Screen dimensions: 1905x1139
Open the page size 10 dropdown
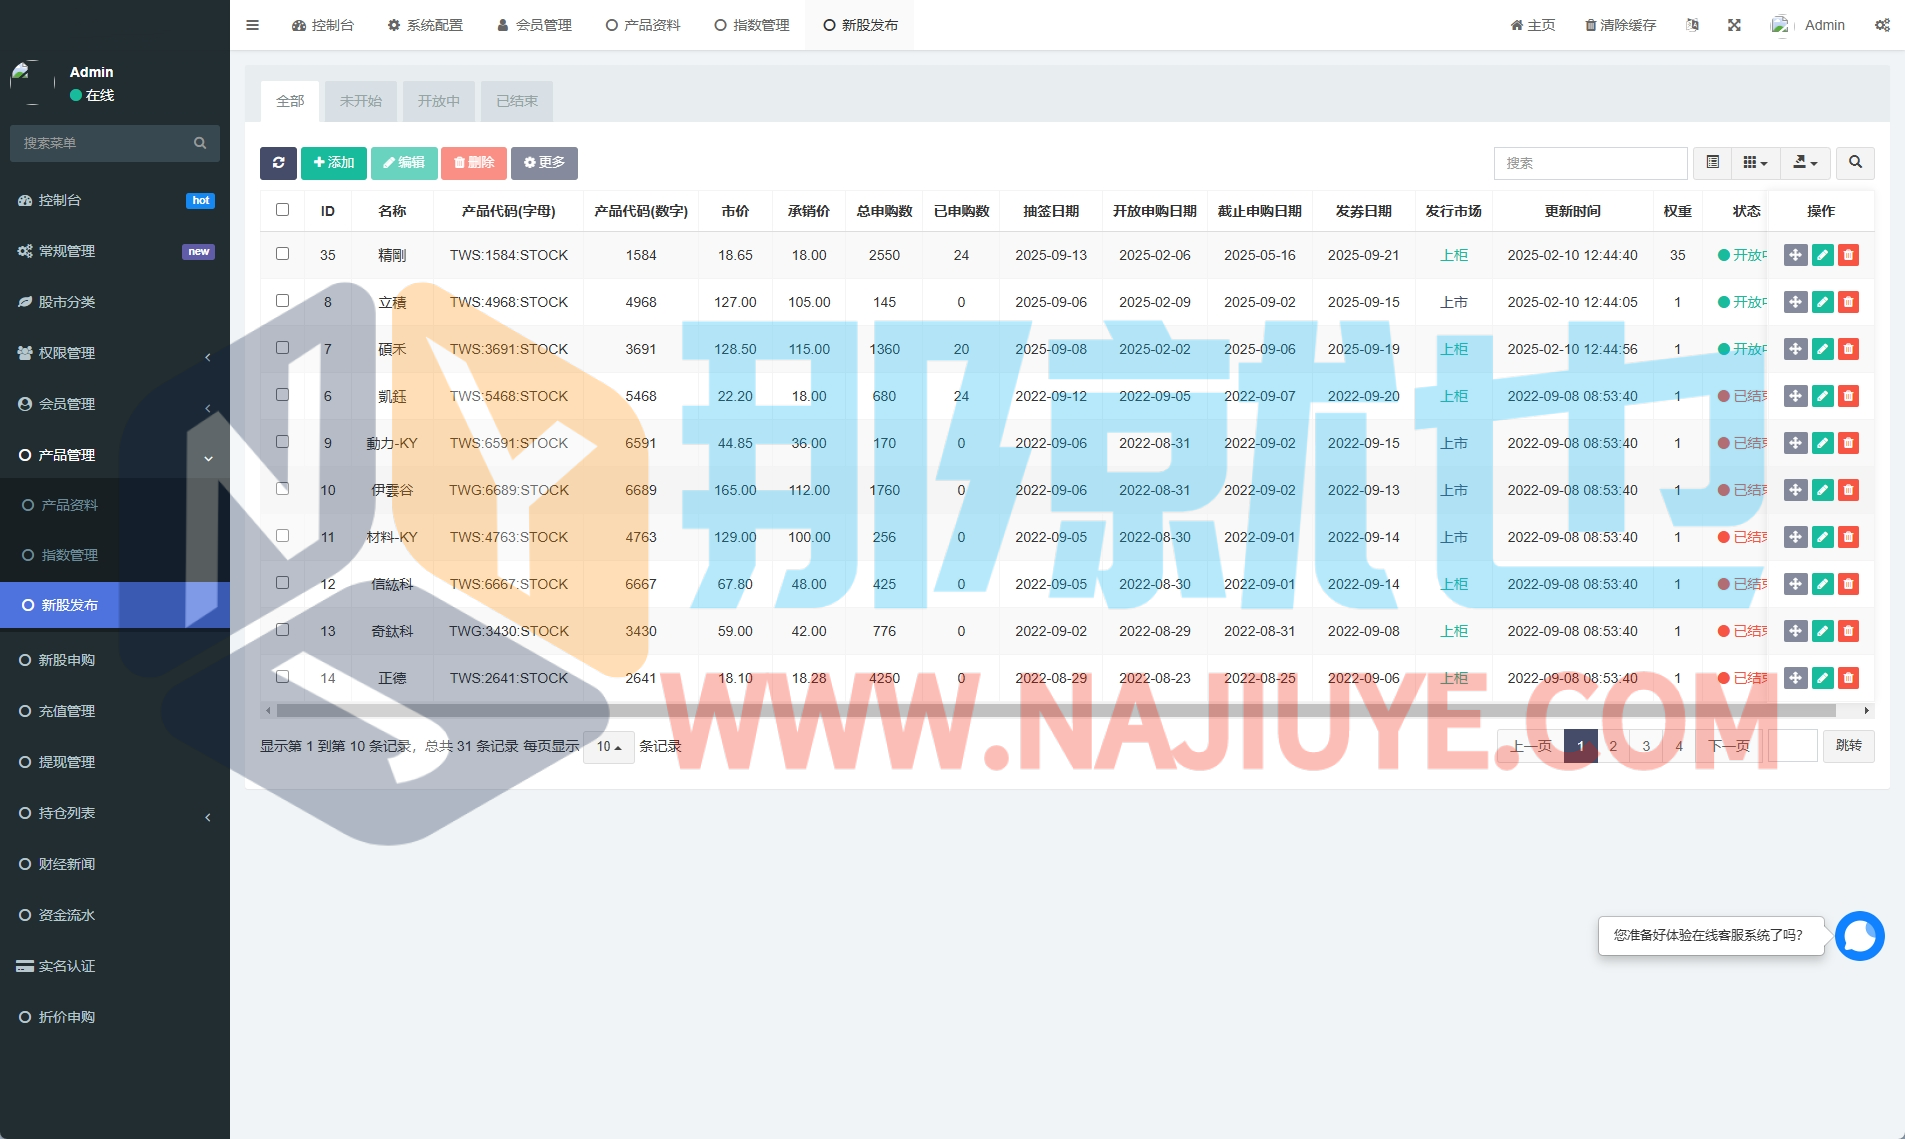point(608,747)
